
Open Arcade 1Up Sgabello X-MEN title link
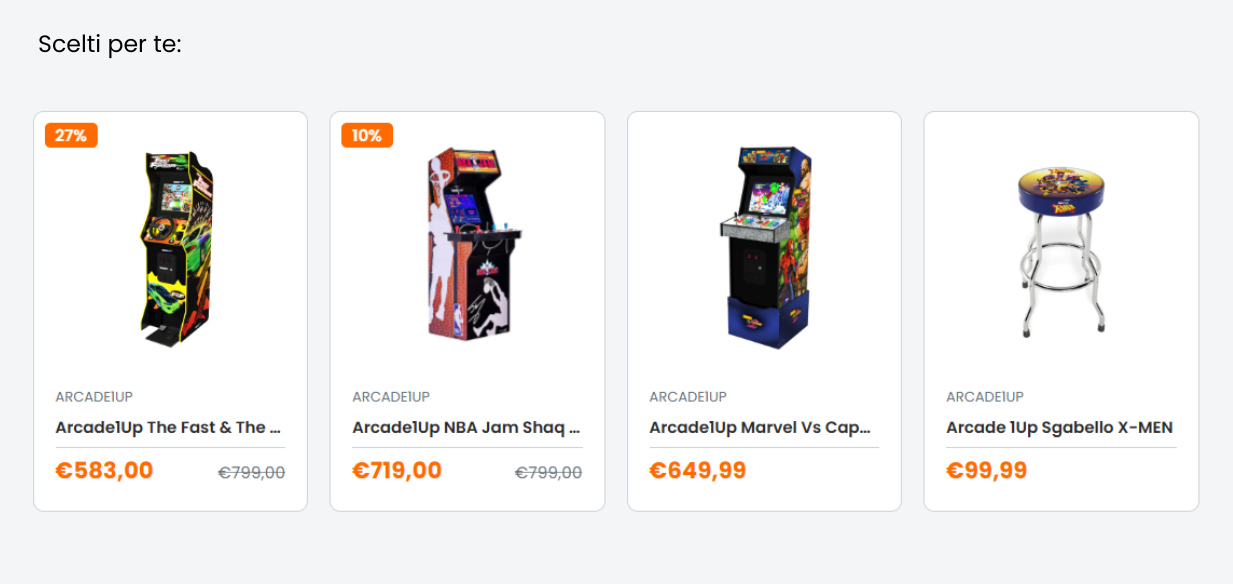[x=1059, y=427]
